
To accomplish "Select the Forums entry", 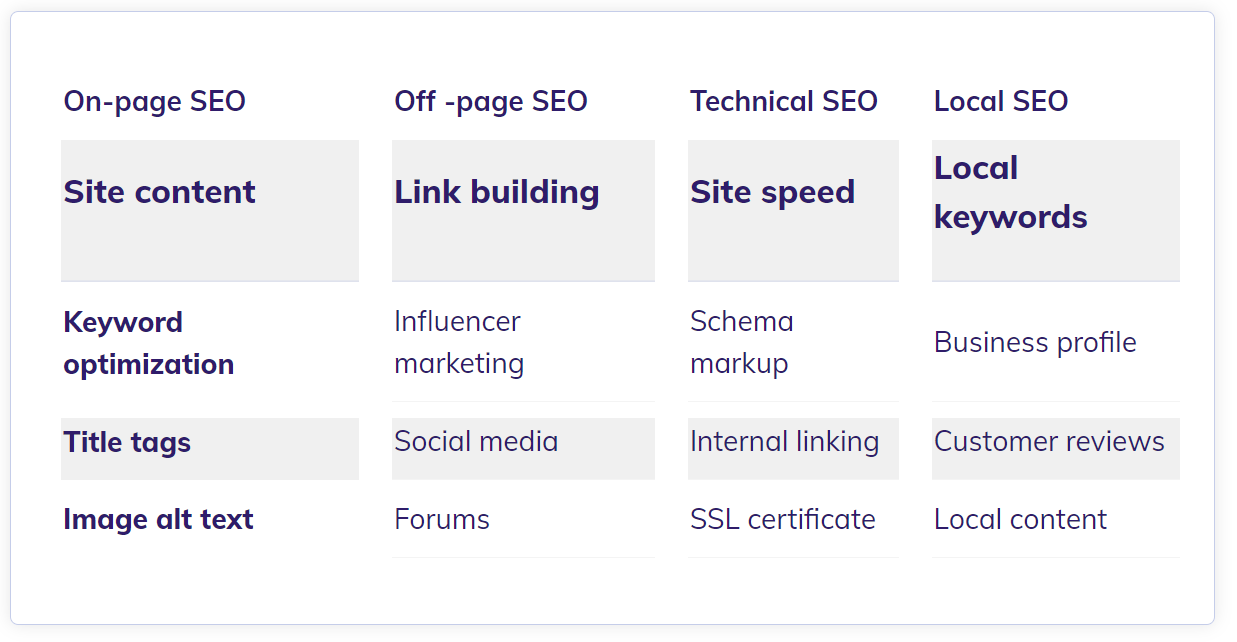I will pyautogui.click(x=442, y=519).
